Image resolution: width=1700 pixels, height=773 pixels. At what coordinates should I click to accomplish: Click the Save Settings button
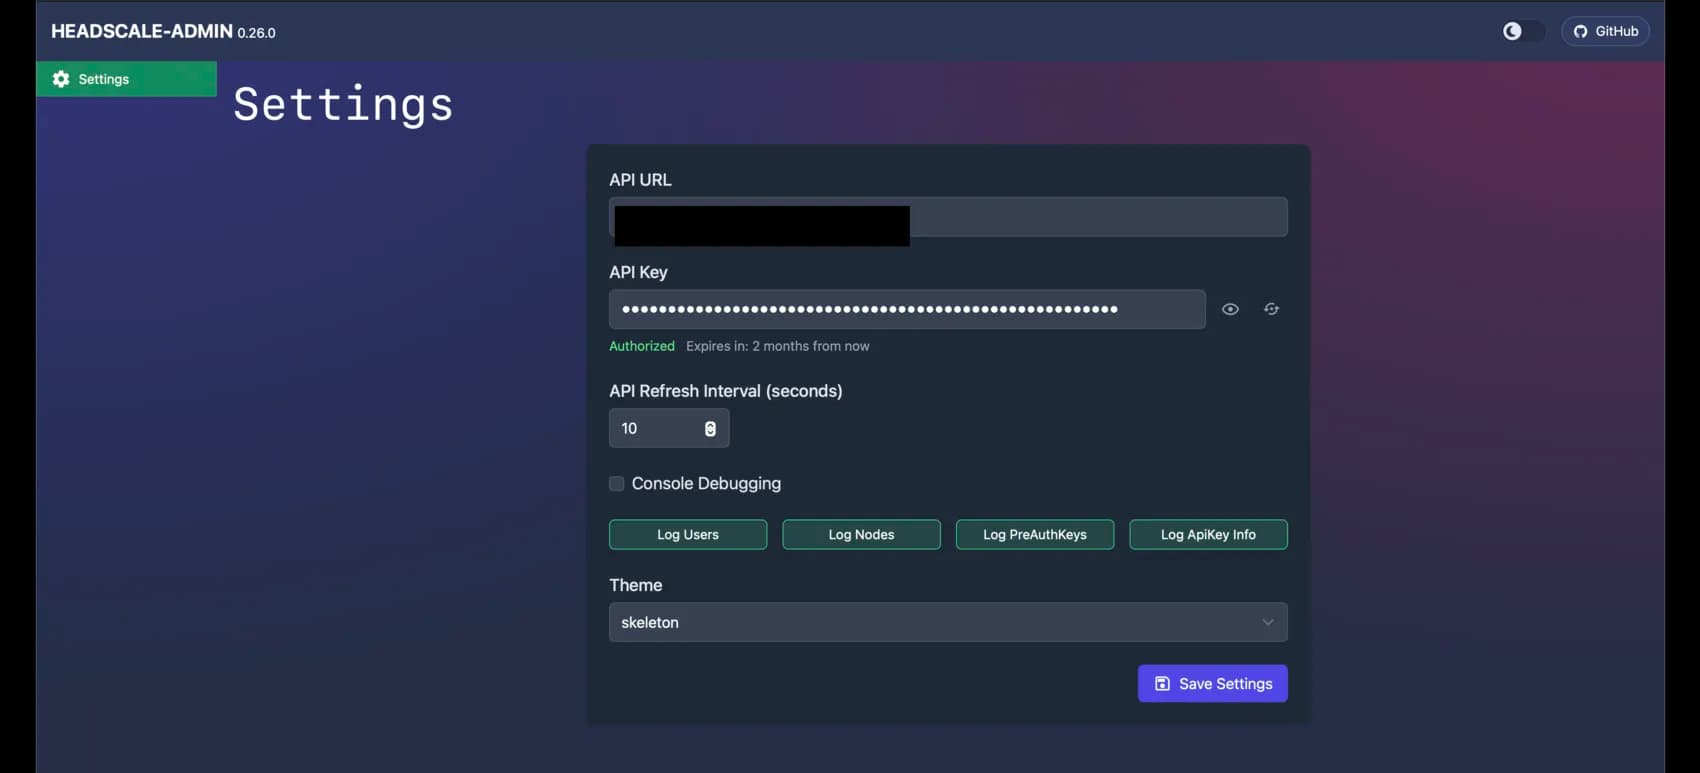(x=1213, y=684)
